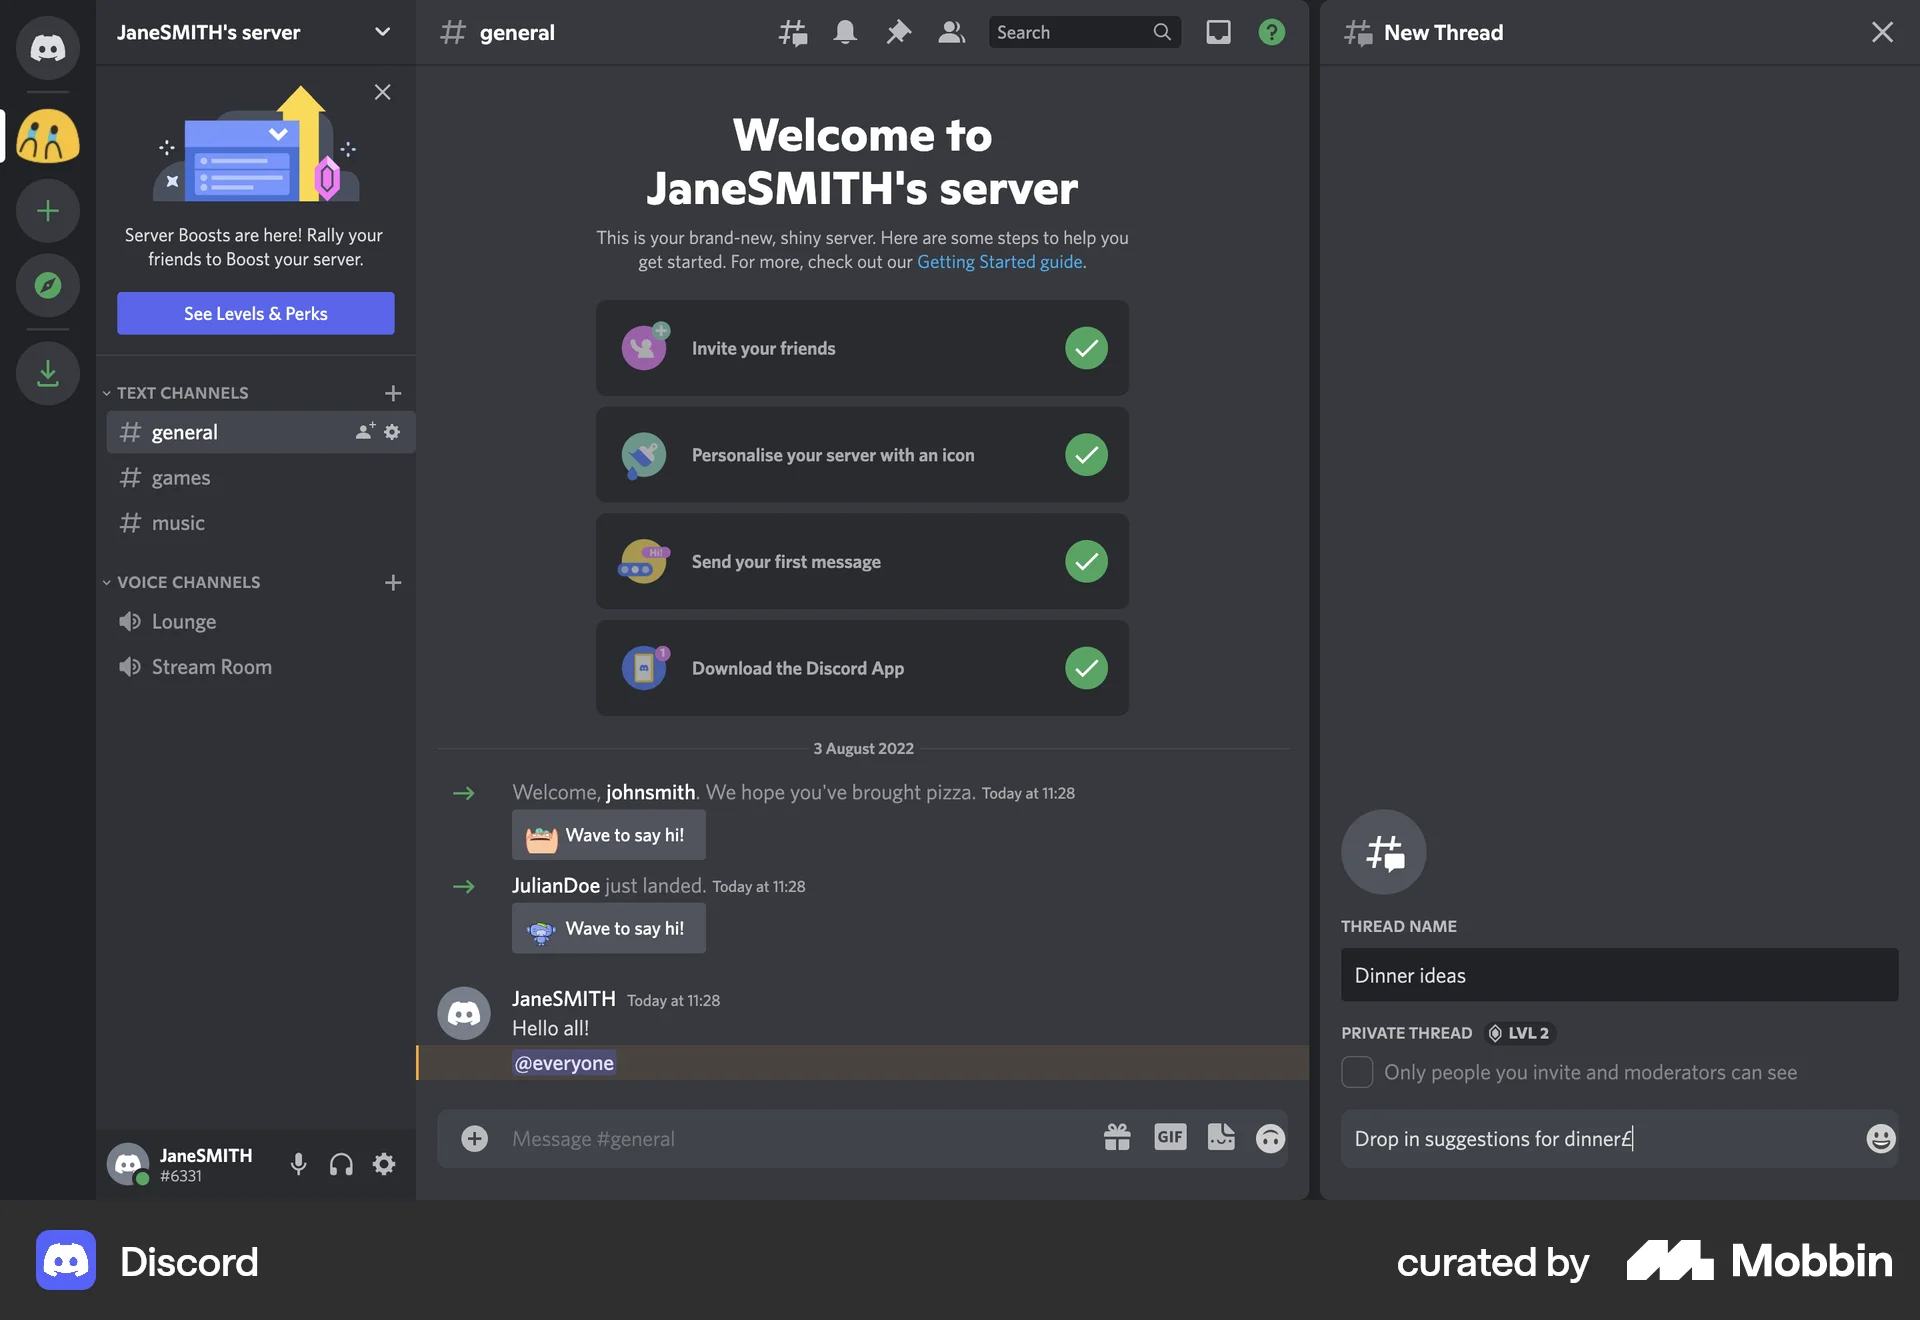Viewport: 1920px width, 1320px height.
Task: Click See Levels & Perks
Action: (255, 313)
